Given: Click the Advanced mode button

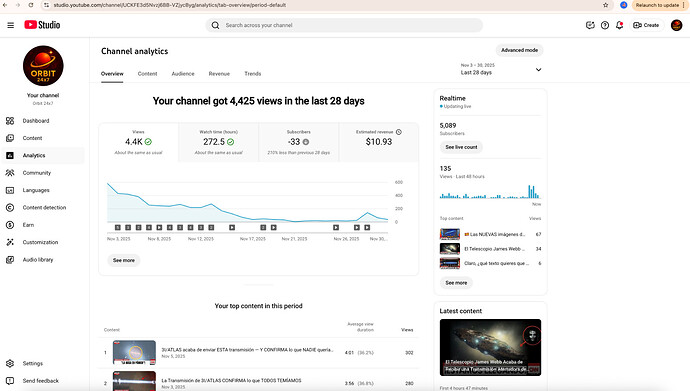Looking at the screenshot, I should [519, 50].
